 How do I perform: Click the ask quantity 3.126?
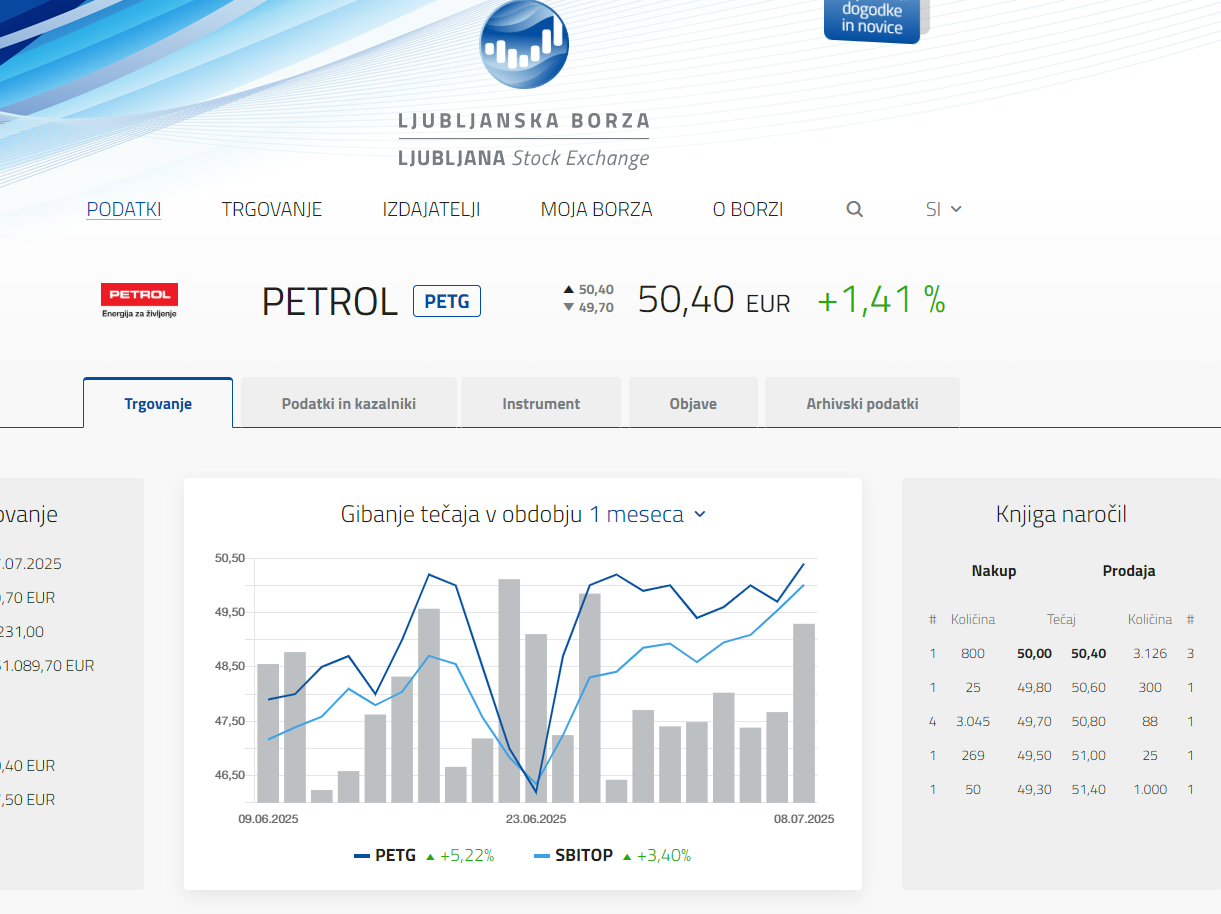click(1150, 653)
